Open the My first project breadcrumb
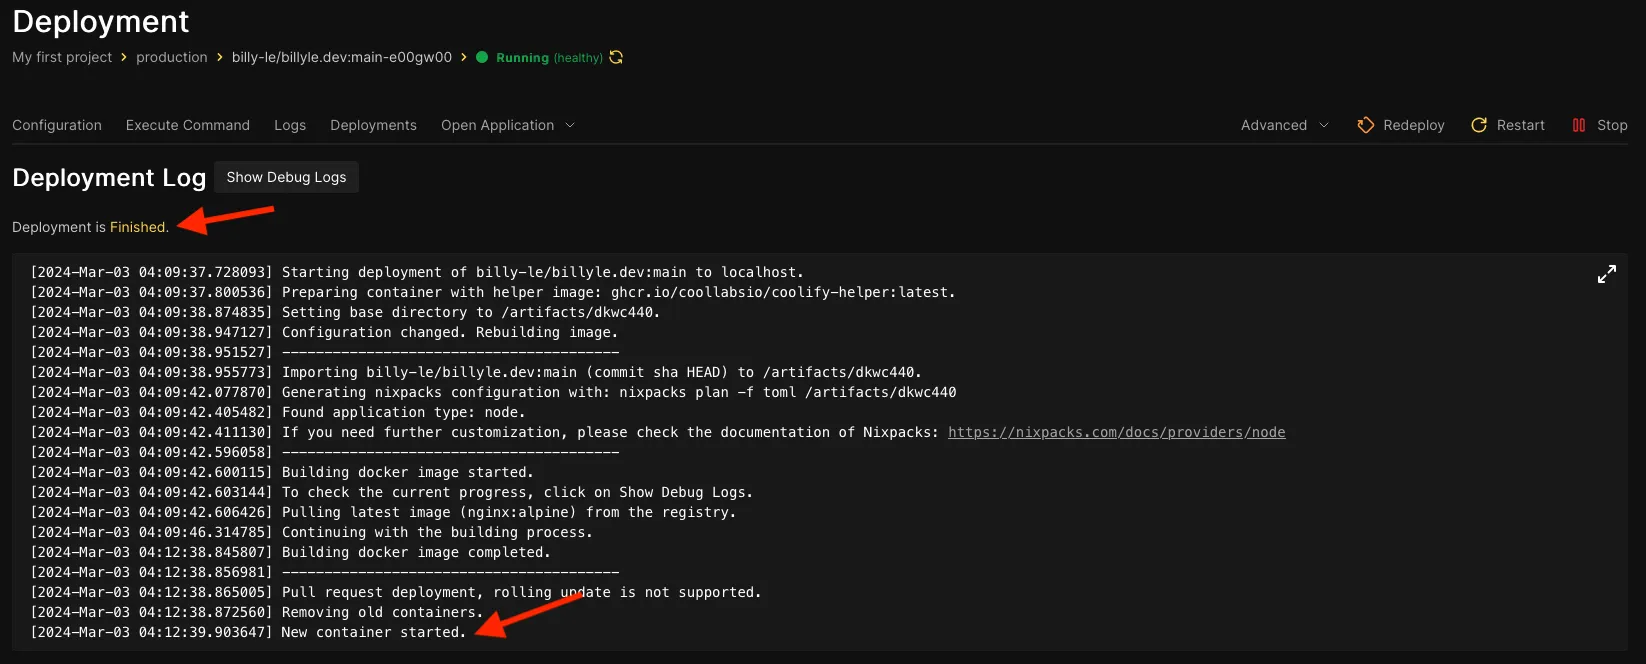The height and width of the screenshot is (664, 1646). click(62, 57)
